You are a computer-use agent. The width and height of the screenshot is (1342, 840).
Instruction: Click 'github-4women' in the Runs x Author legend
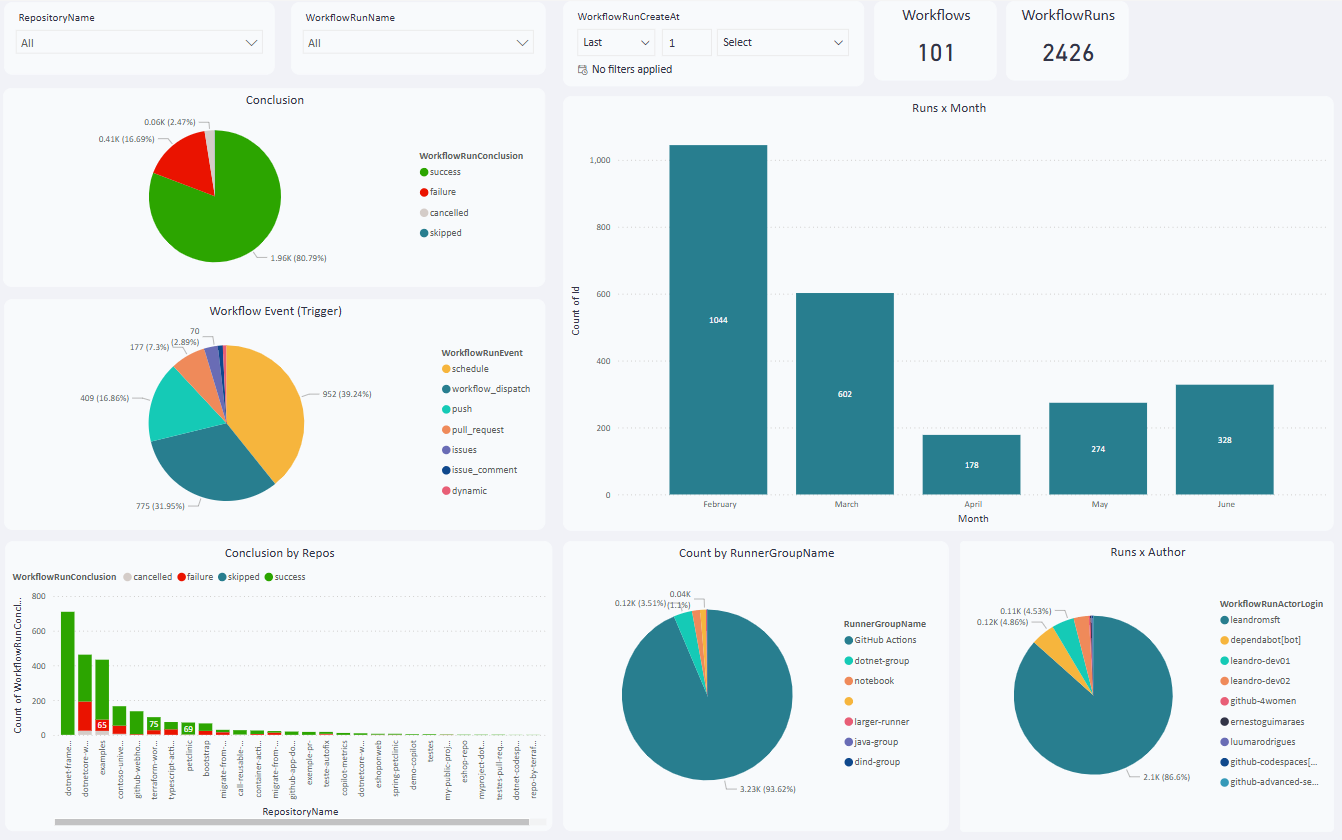coord(1256,701)
